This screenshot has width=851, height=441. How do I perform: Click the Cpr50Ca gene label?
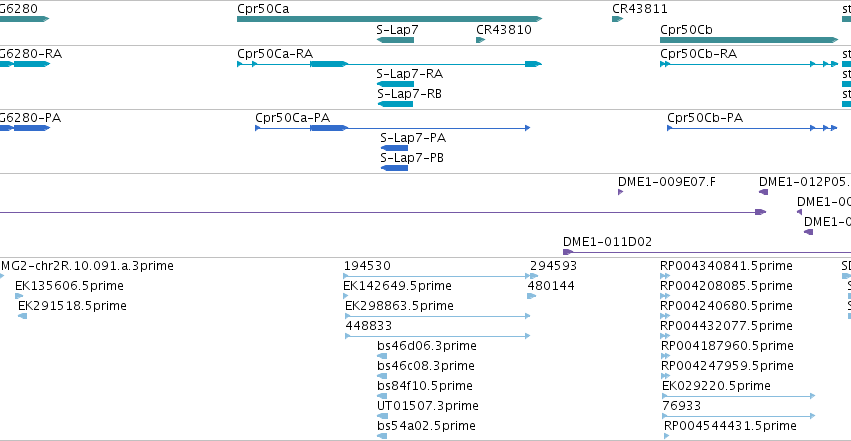pyautogui.click(x=263, y=9)
